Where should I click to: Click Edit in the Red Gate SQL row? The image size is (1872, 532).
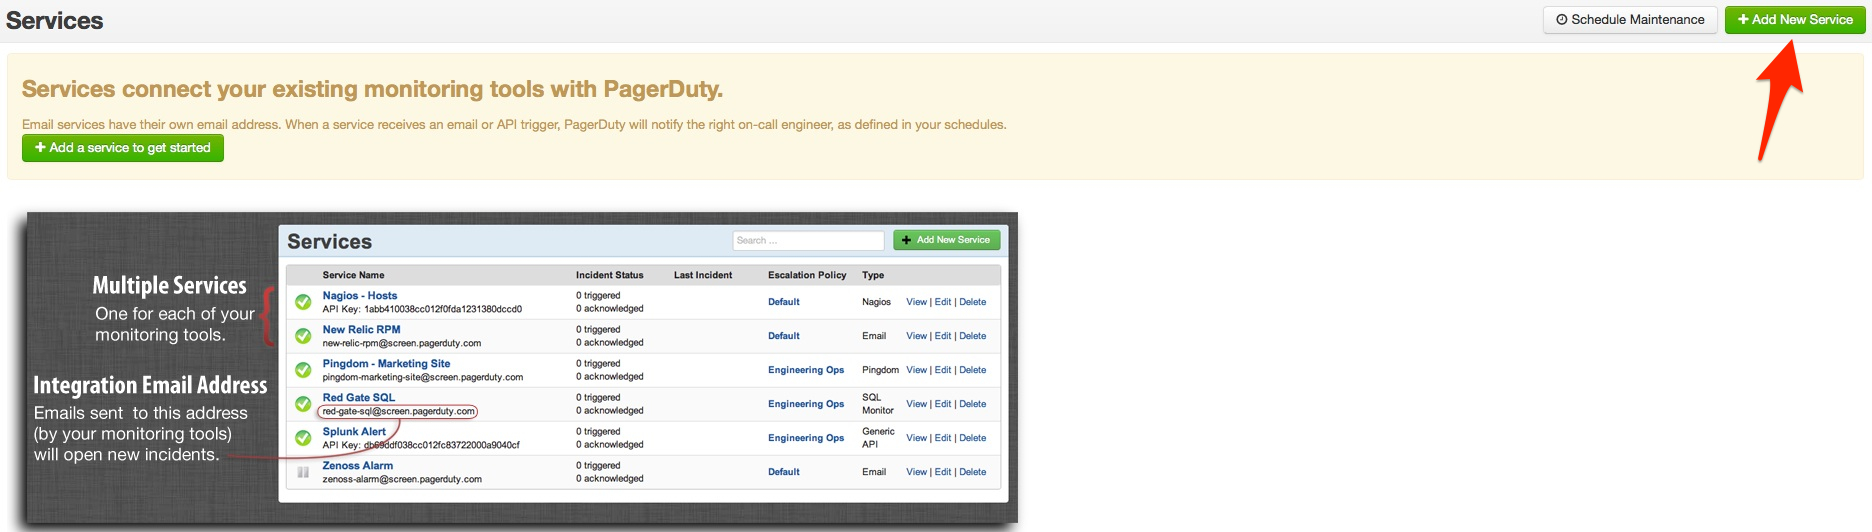coord(942,404)
